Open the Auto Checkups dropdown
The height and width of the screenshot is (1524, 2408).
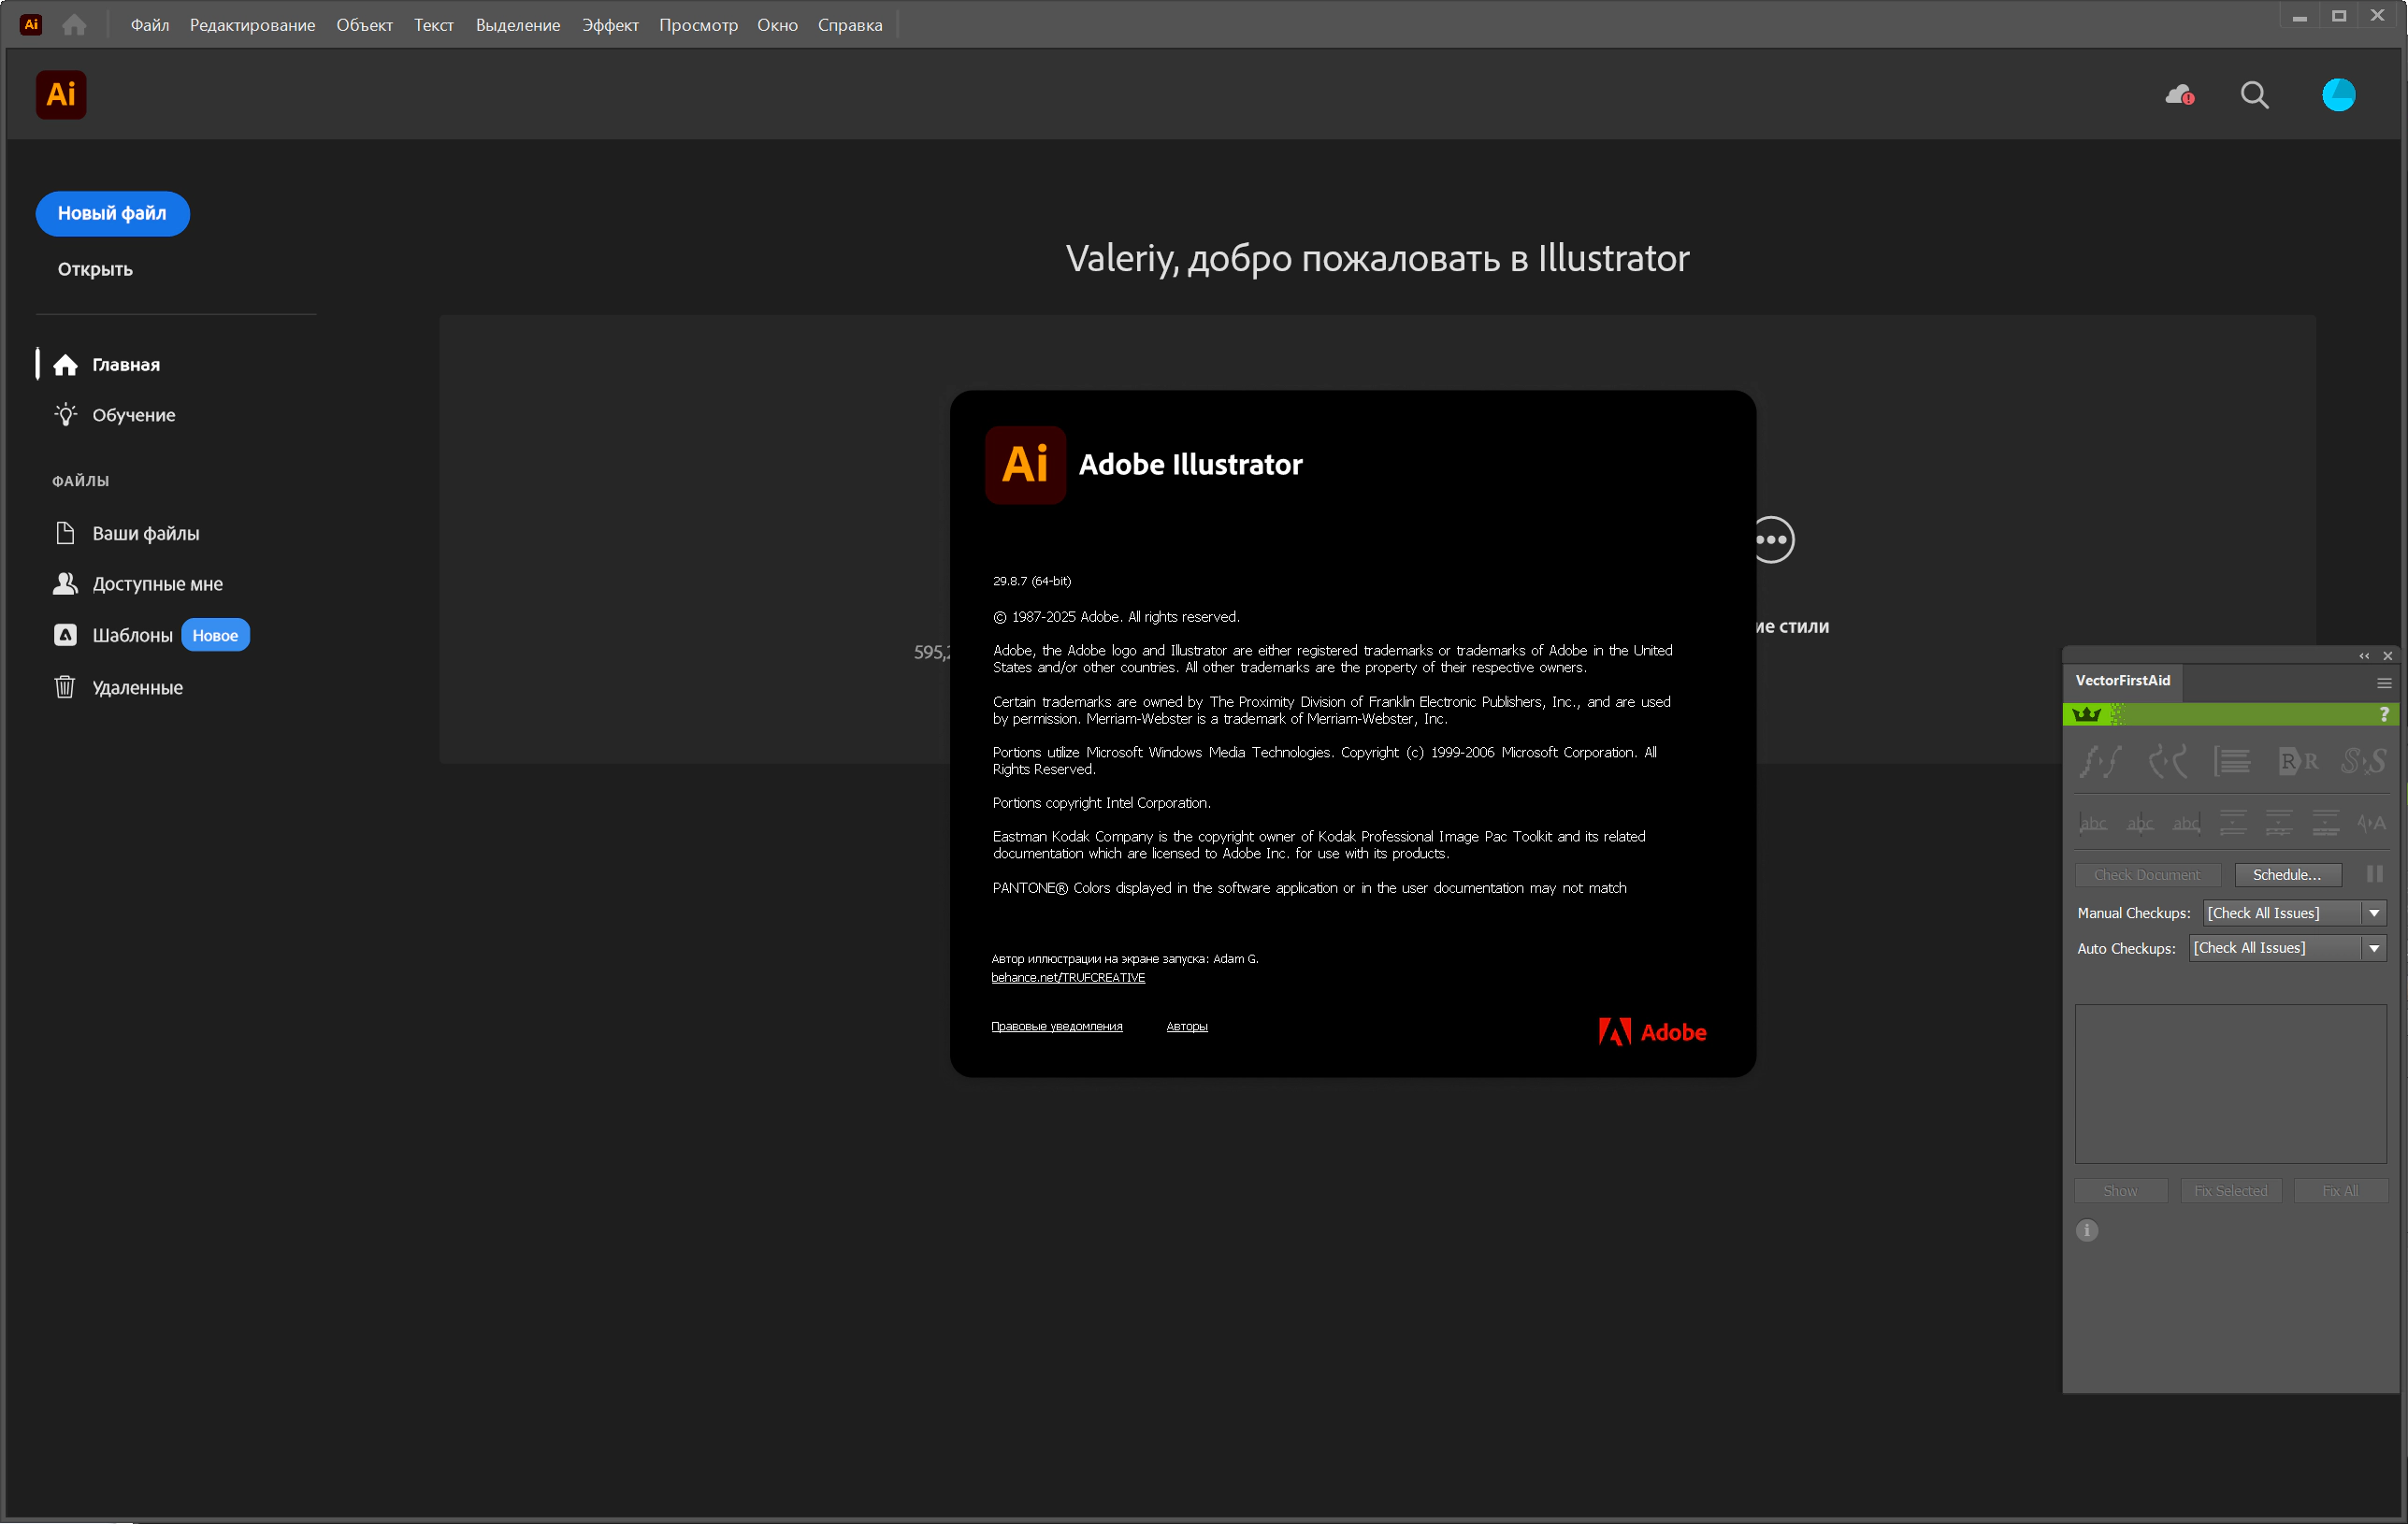[2287, 948]
